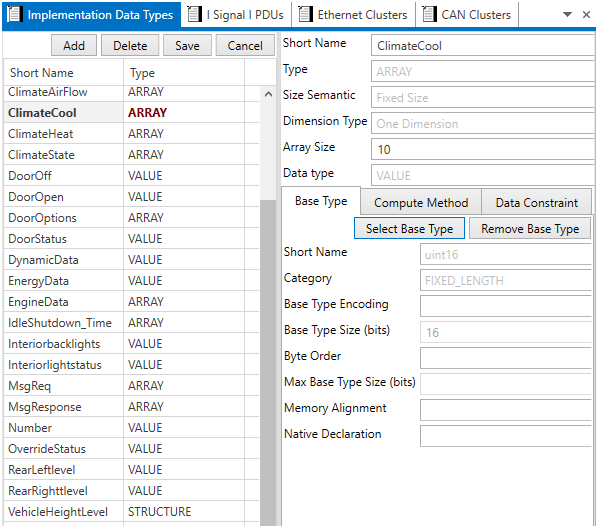Click the I Signal I PDUs tab icon
The image size is (598, 528).
click(x=195, y=14)
